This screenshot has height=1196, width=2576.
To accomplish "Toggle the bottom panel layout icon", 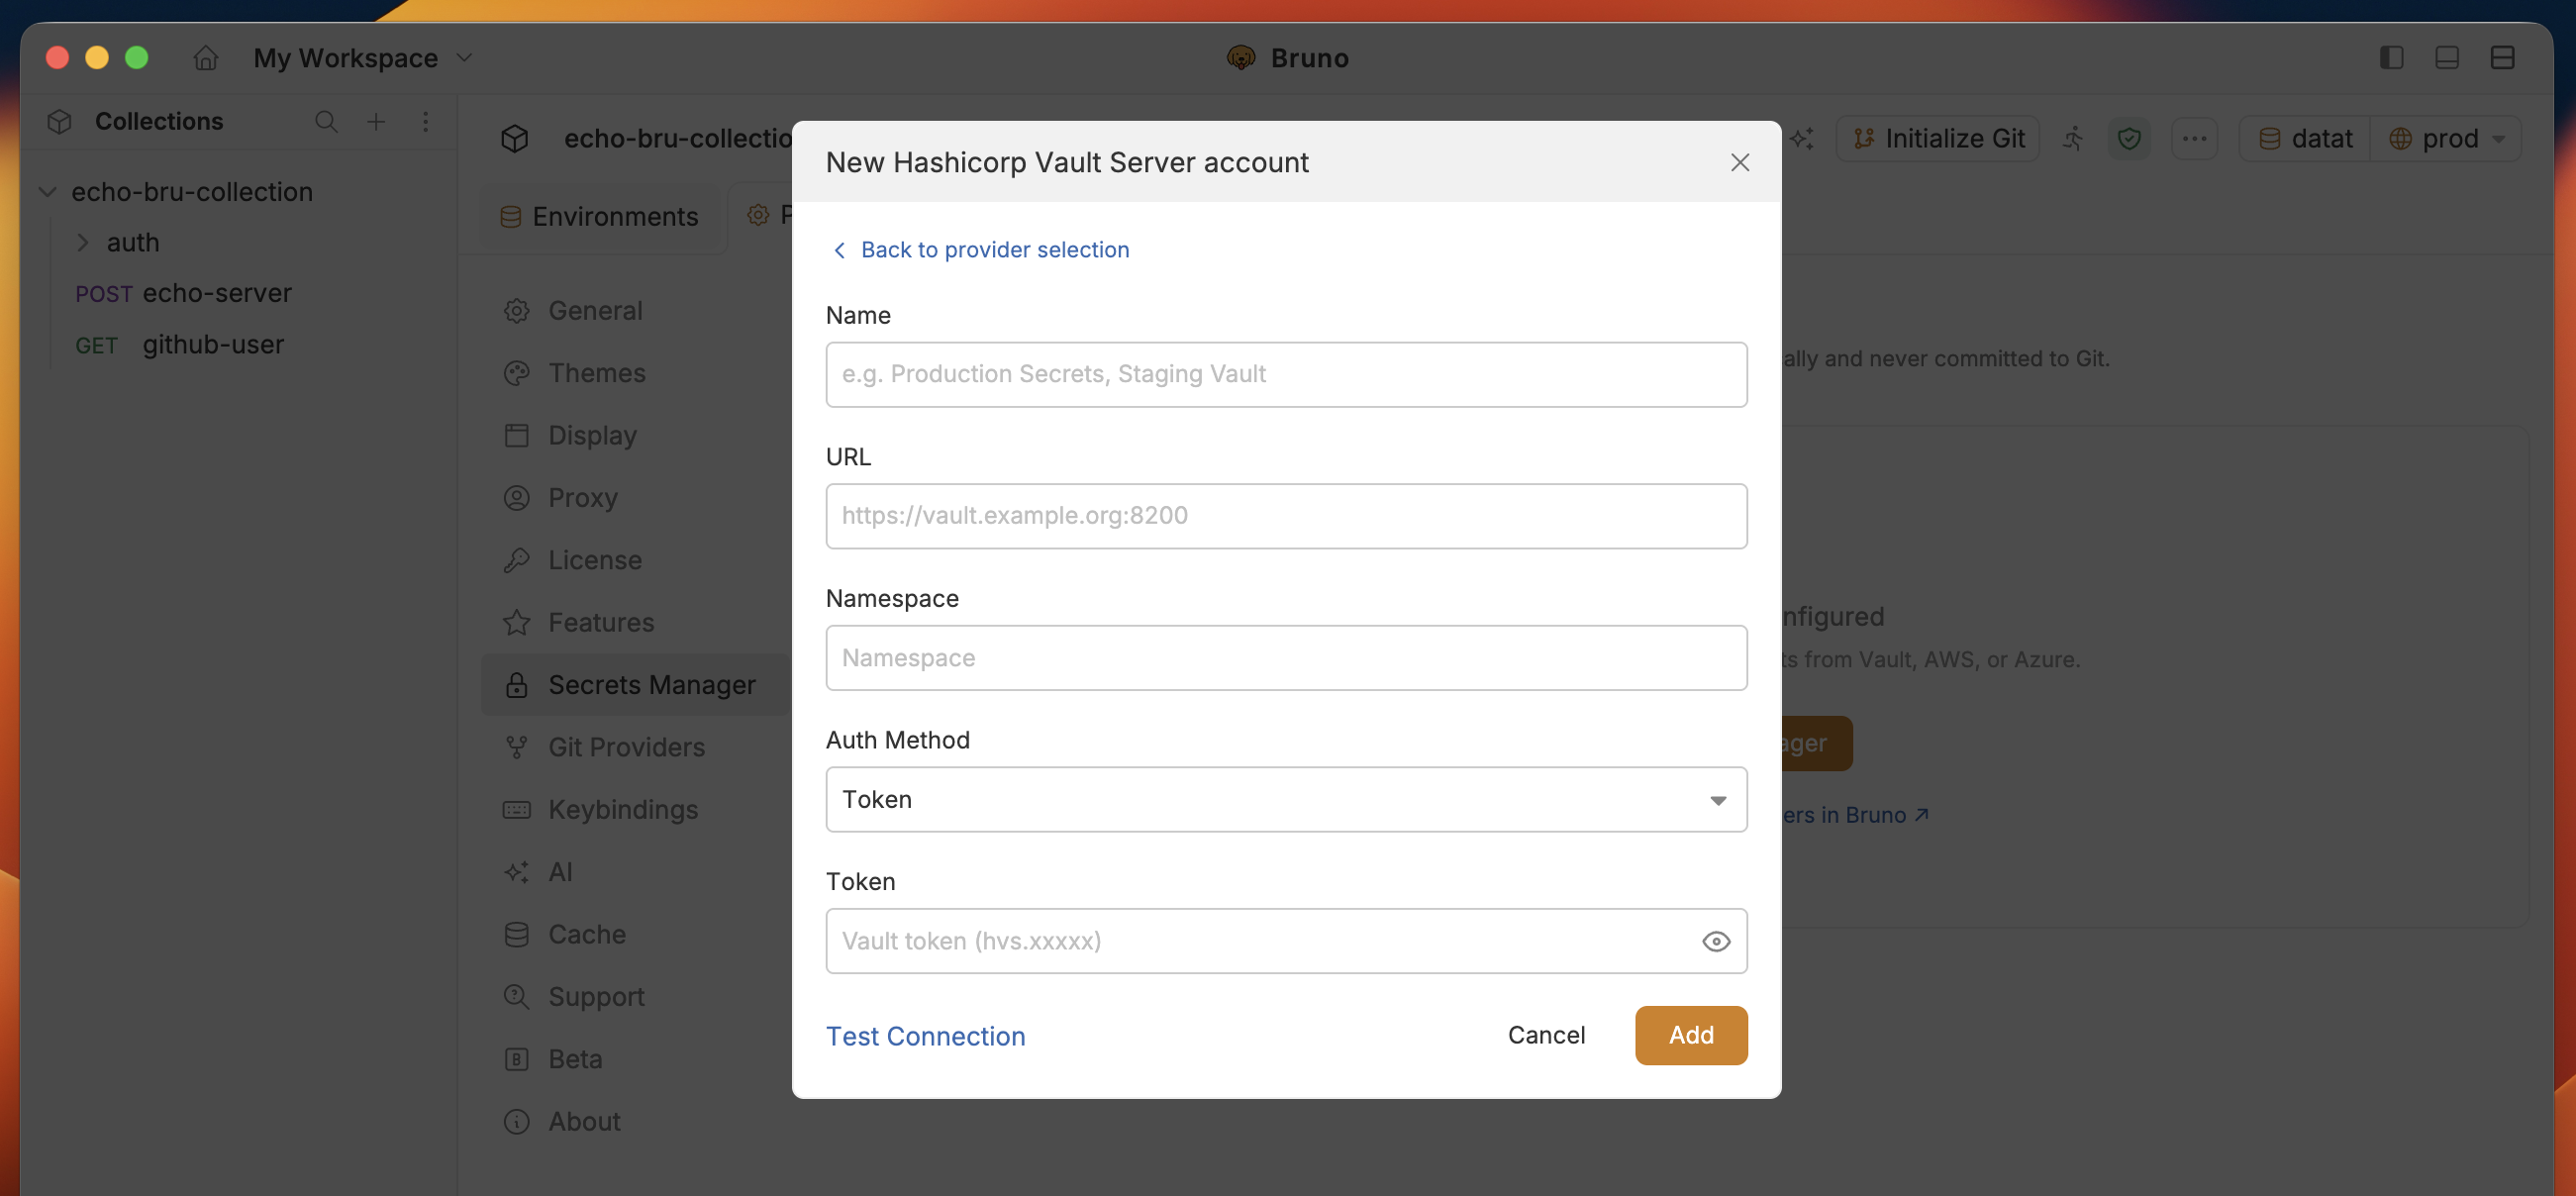I will click(x=2447, y=58).
